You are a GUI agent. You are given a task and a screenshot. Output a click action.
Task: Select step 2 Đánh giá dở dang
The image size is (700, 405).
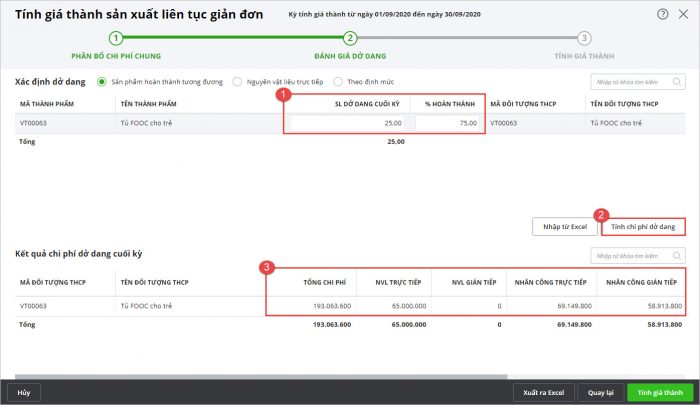[x=350, y=38]
